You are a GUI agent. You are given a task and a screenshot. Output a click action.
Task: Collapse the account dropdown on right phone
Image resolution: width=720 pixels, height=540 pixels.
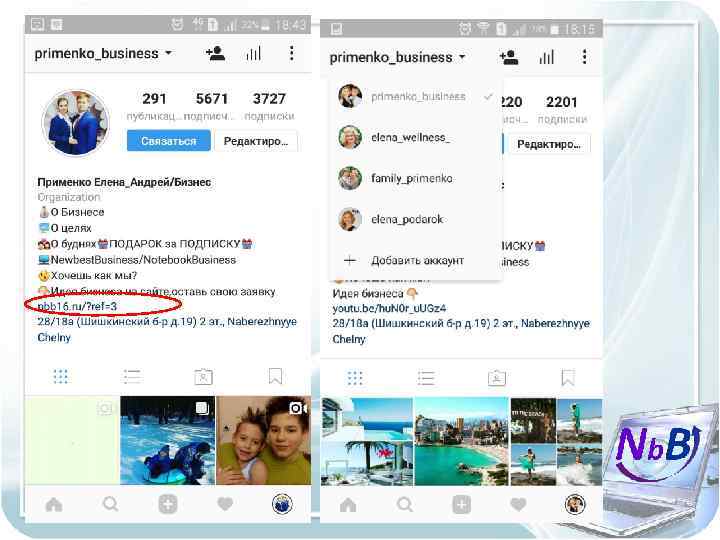pos(462,57)
